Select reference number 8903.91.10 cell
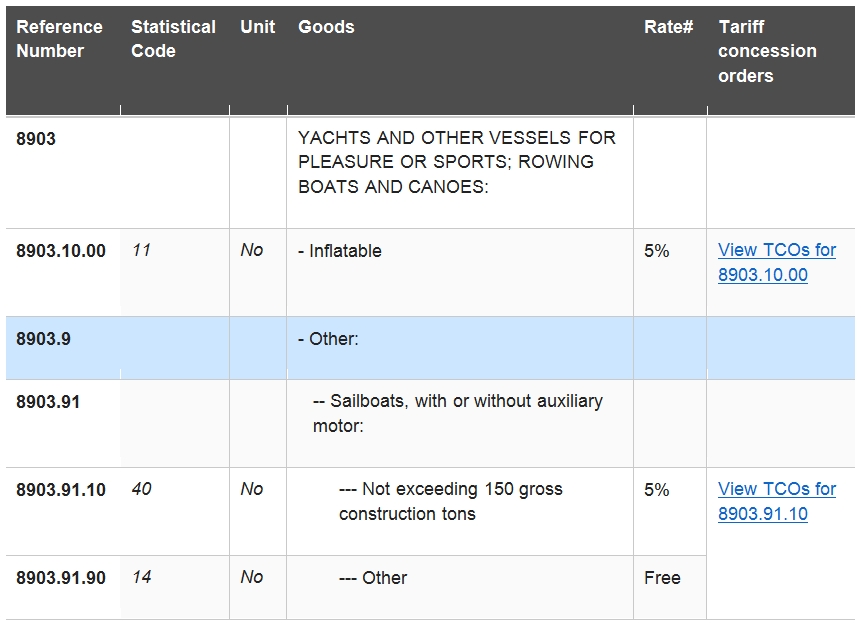The width and height of the screenshot is (861, 623). [61, 490]
